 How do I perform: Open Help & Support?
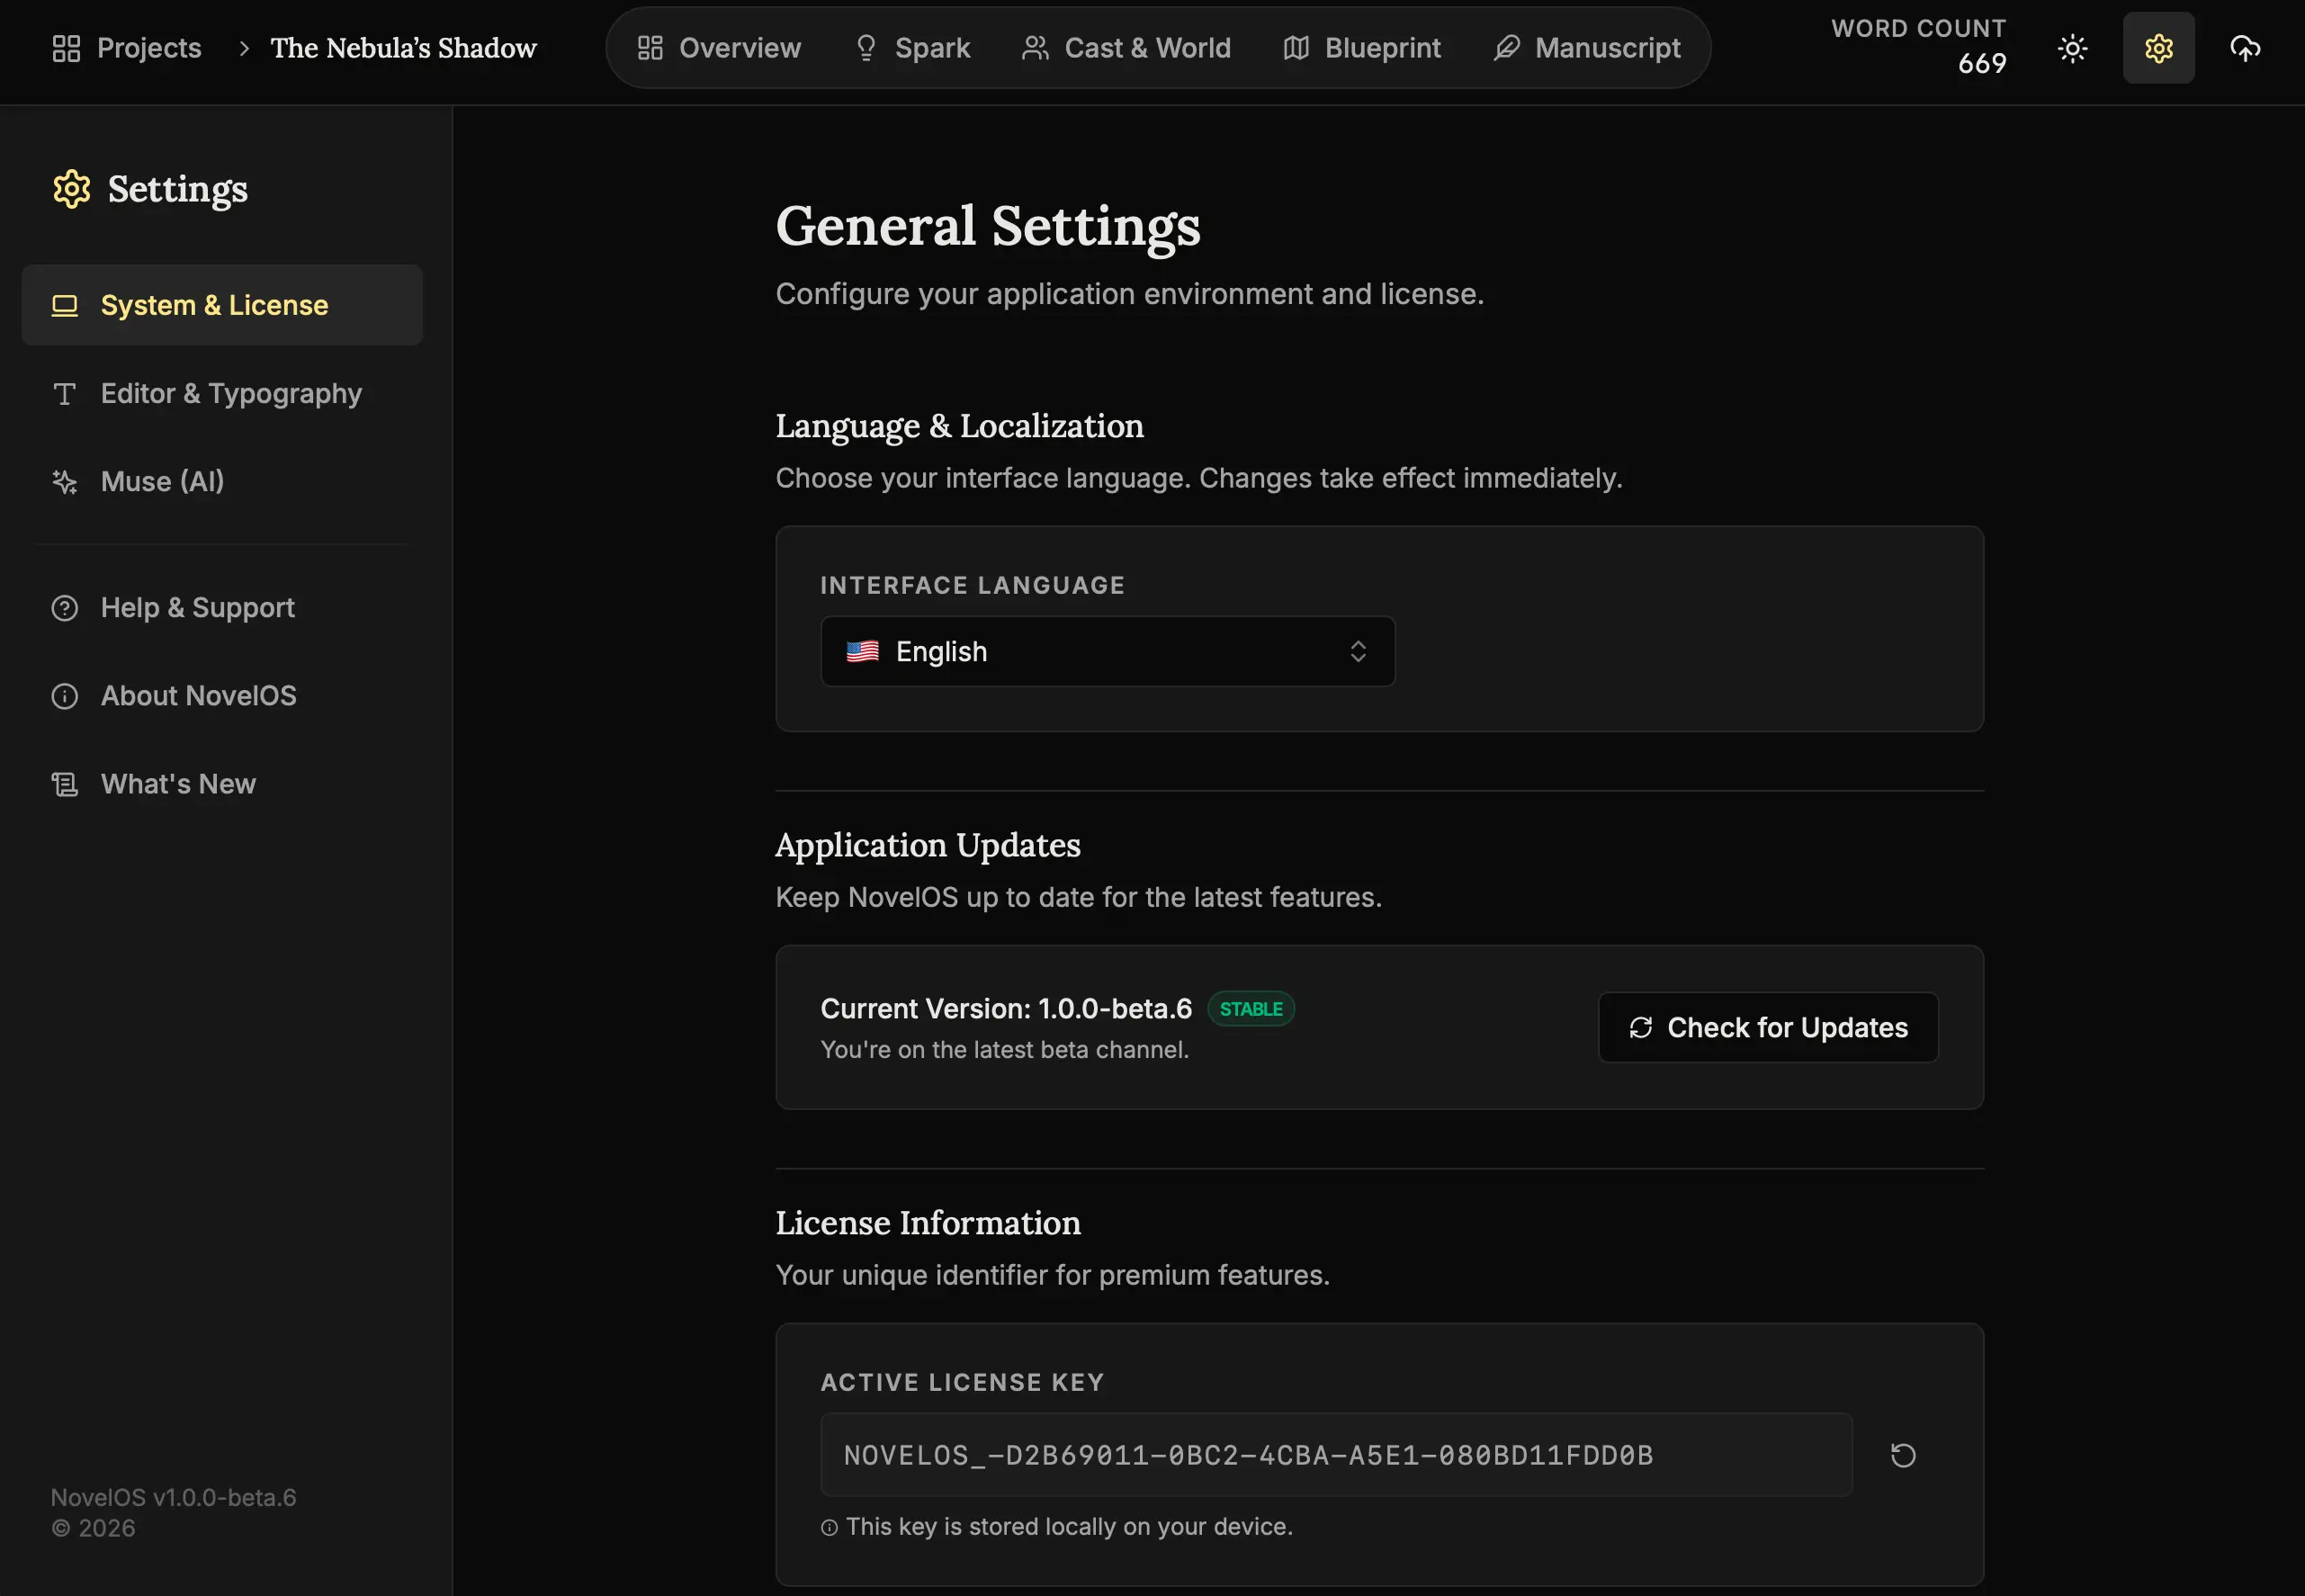tap(197, 607)
